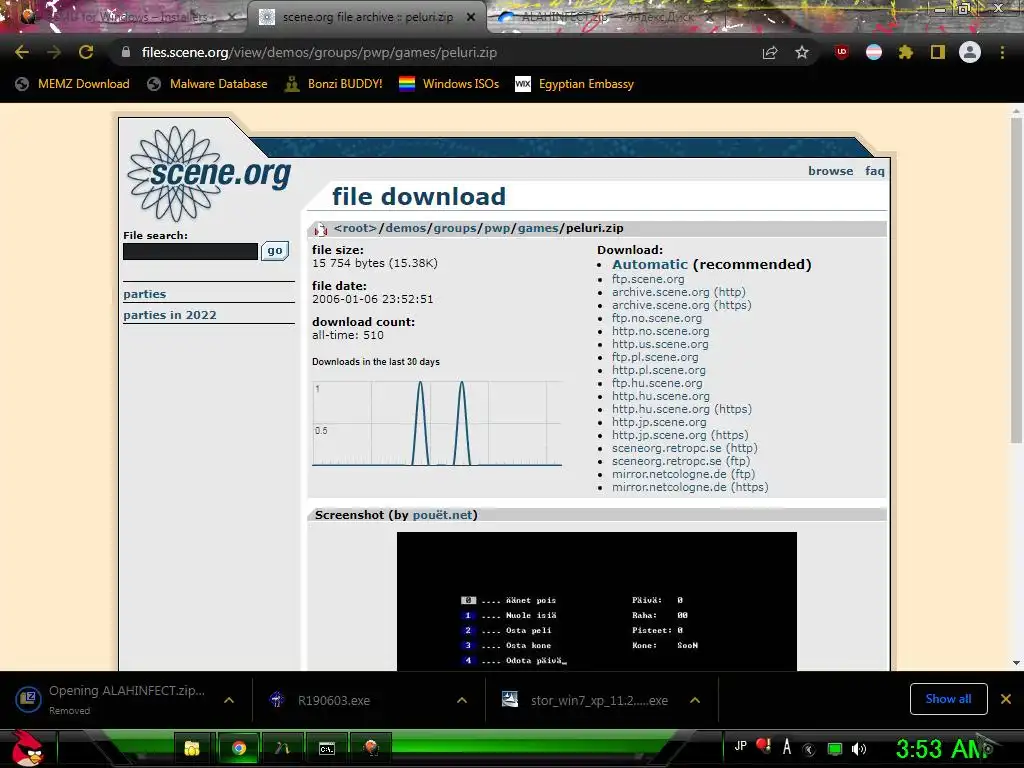This screenshot has height=768, width=1024.
Task: Show all downloads
Action: (x=948, y=699)
